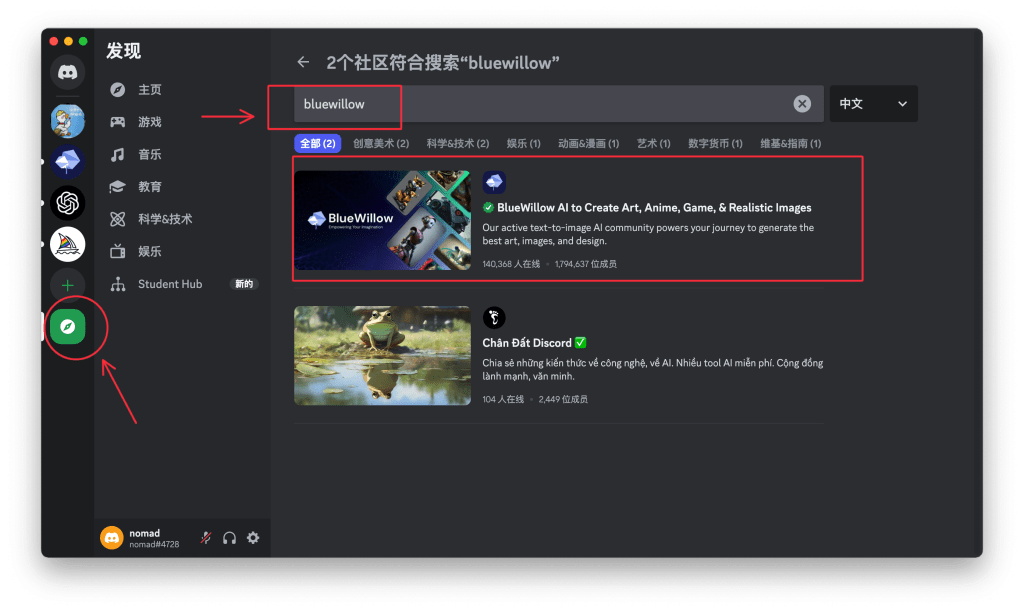Click the 2,449 位成员 member count
Screen dimensions: 1024x612
click(x=563, y=399)
